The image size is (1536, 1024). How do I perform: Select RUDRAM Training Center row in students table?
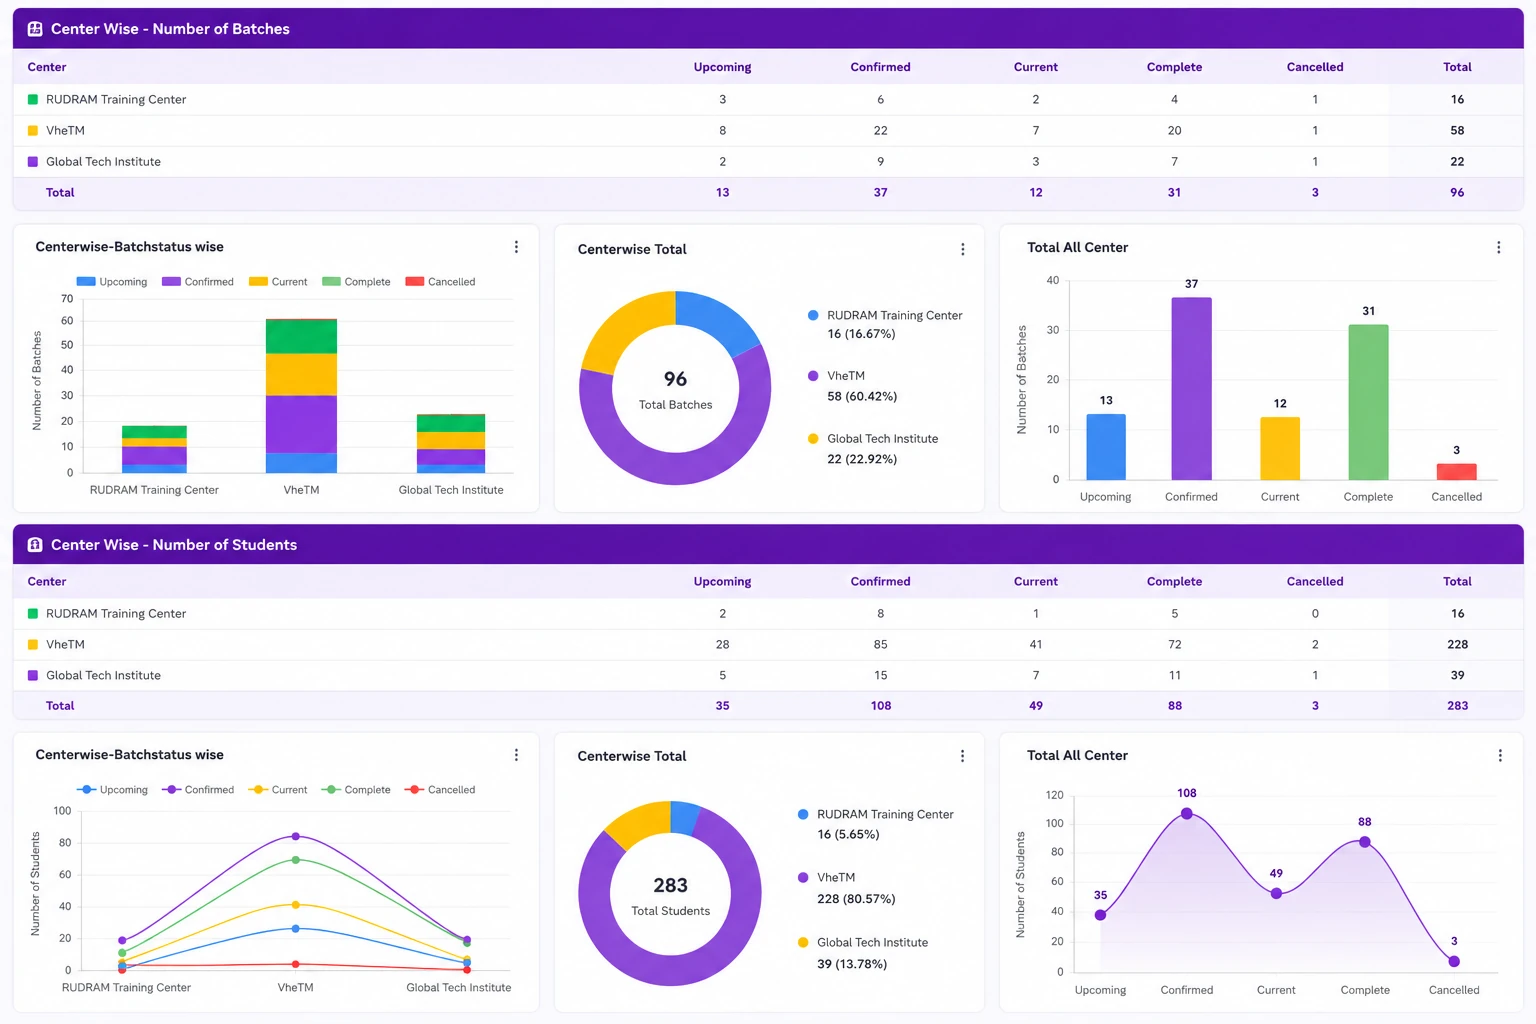(768, 613)
